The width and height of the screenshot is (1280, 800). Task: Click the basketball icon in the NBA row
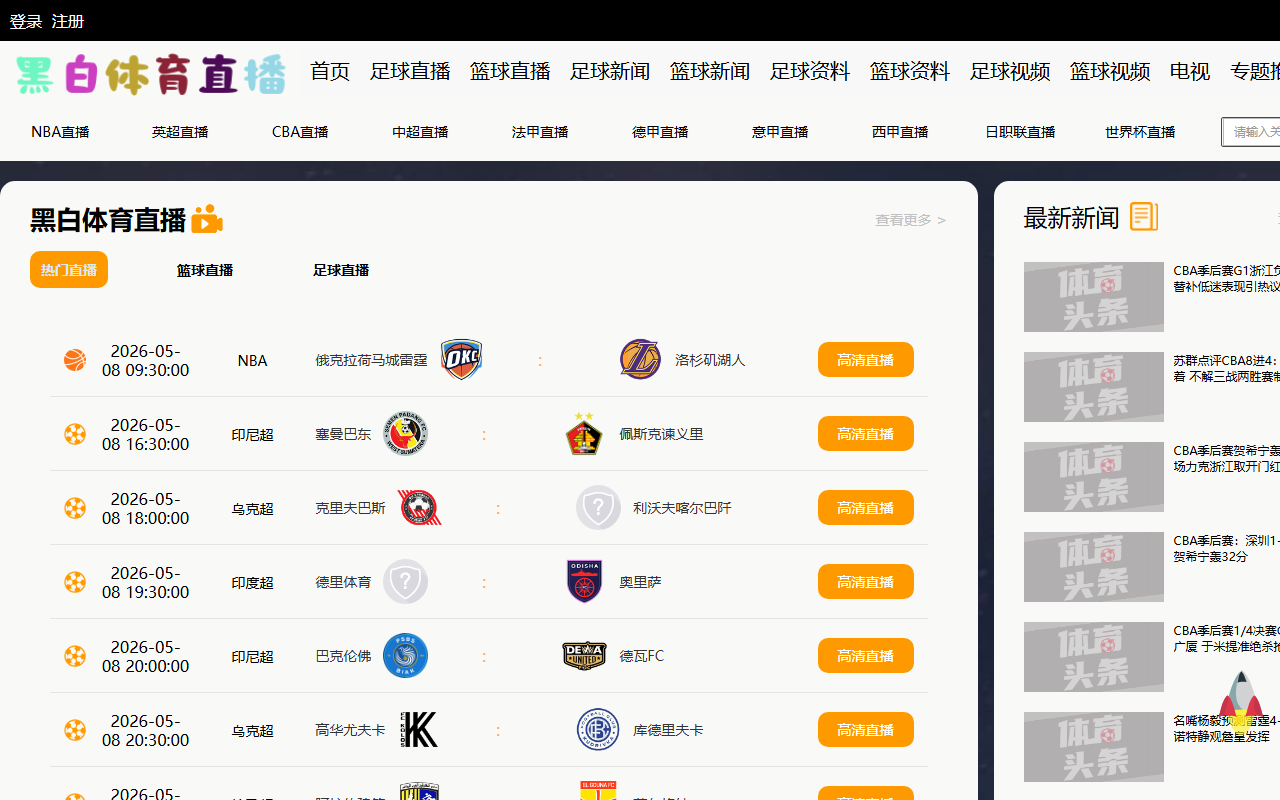tap(75, 360)
